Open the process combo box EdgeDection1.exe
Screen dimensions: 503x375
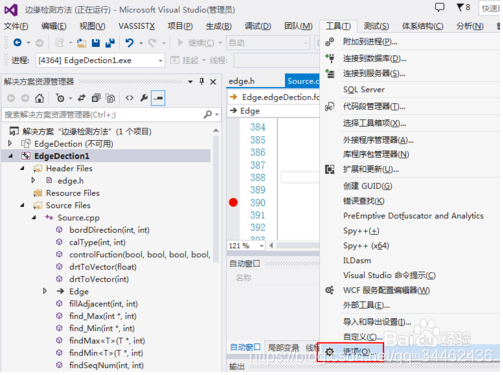(x=100, y=60)
